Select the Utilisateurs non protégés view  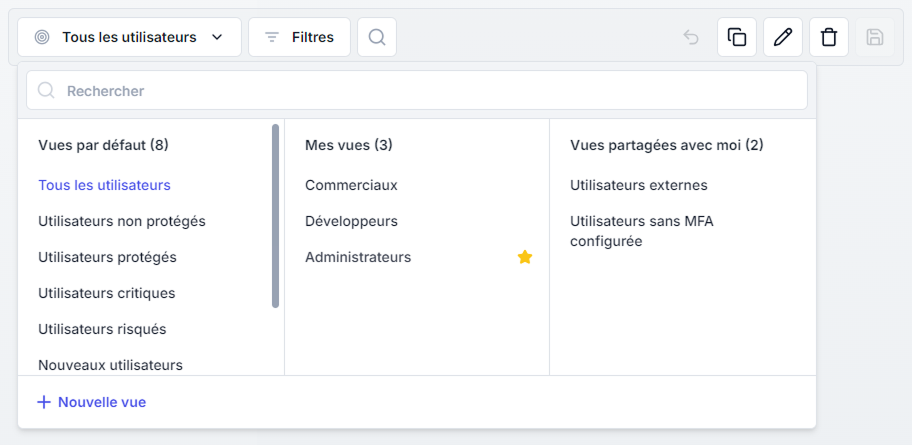pyautogui.click(x=122, y=221)
